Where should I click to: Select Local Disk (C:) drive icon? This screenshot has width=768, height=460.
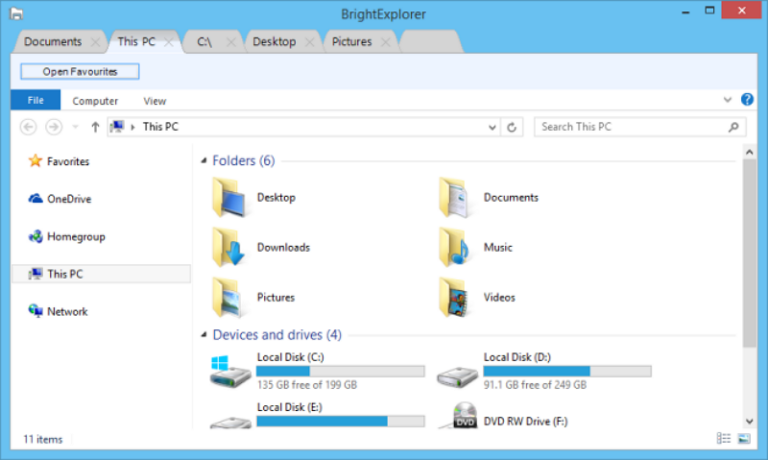click(228, 371)
